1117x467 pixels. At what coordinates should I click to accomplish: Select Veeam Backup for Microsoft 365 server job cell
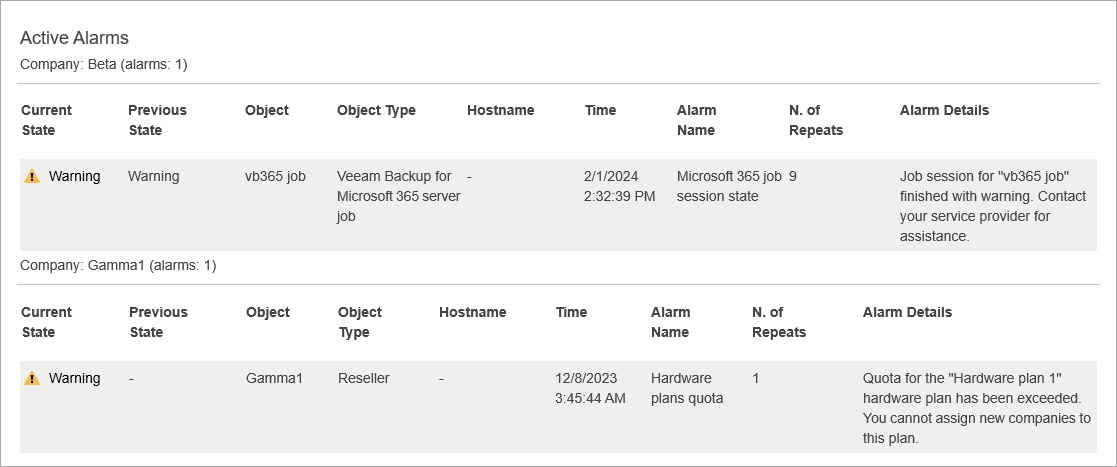pyautogui.click(x=398, y=196)
